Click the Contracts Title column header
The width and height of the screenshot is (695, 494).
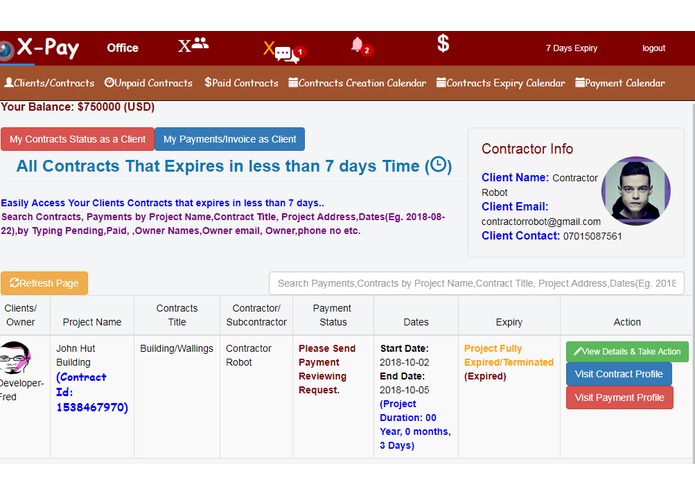point(177,315)
